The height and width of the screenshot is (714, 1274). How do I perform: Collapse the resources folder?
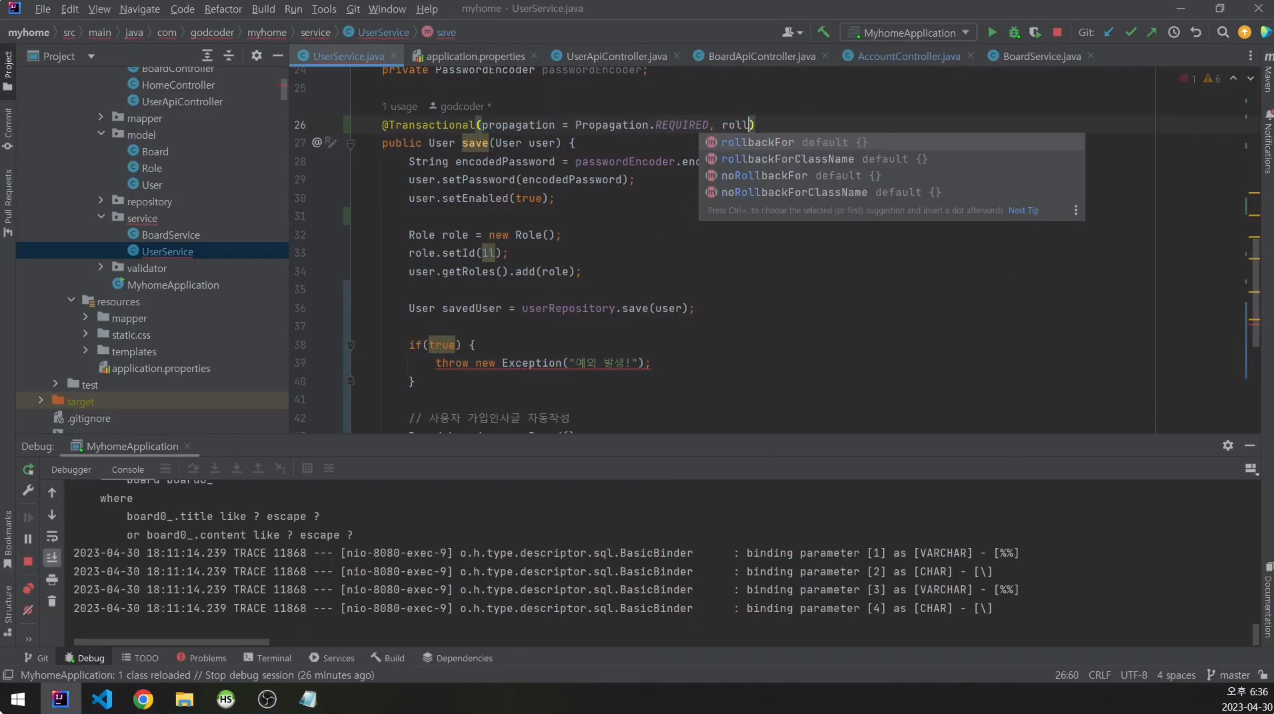[x=71, y=300]
